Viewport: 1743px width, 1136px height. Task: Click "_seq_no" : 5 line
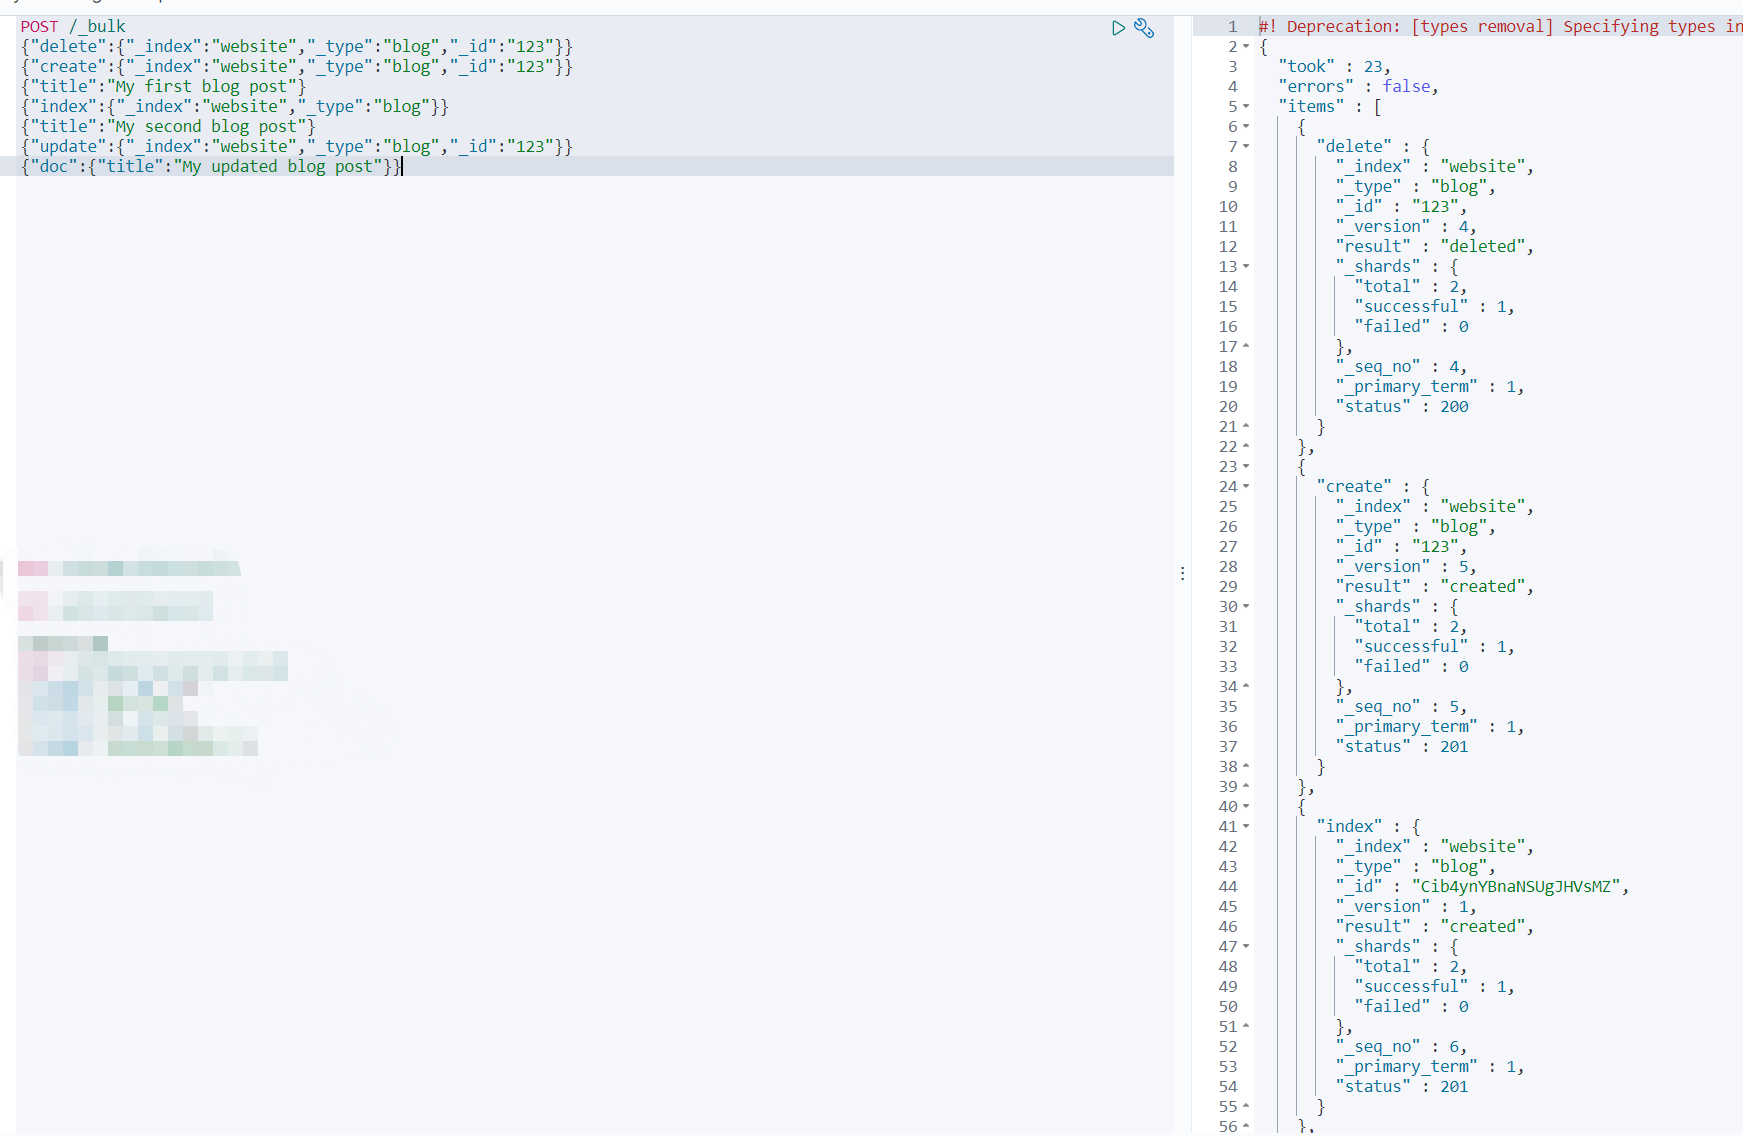click(x=1401, y=706)
